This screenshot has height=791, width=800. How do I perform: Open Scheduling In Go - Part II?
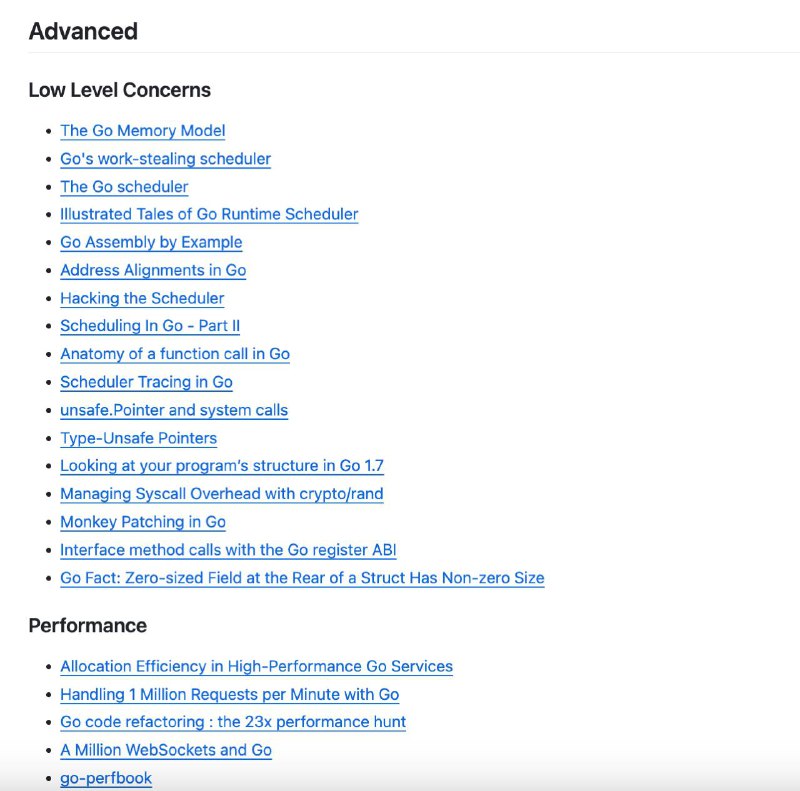coord(150,326)
